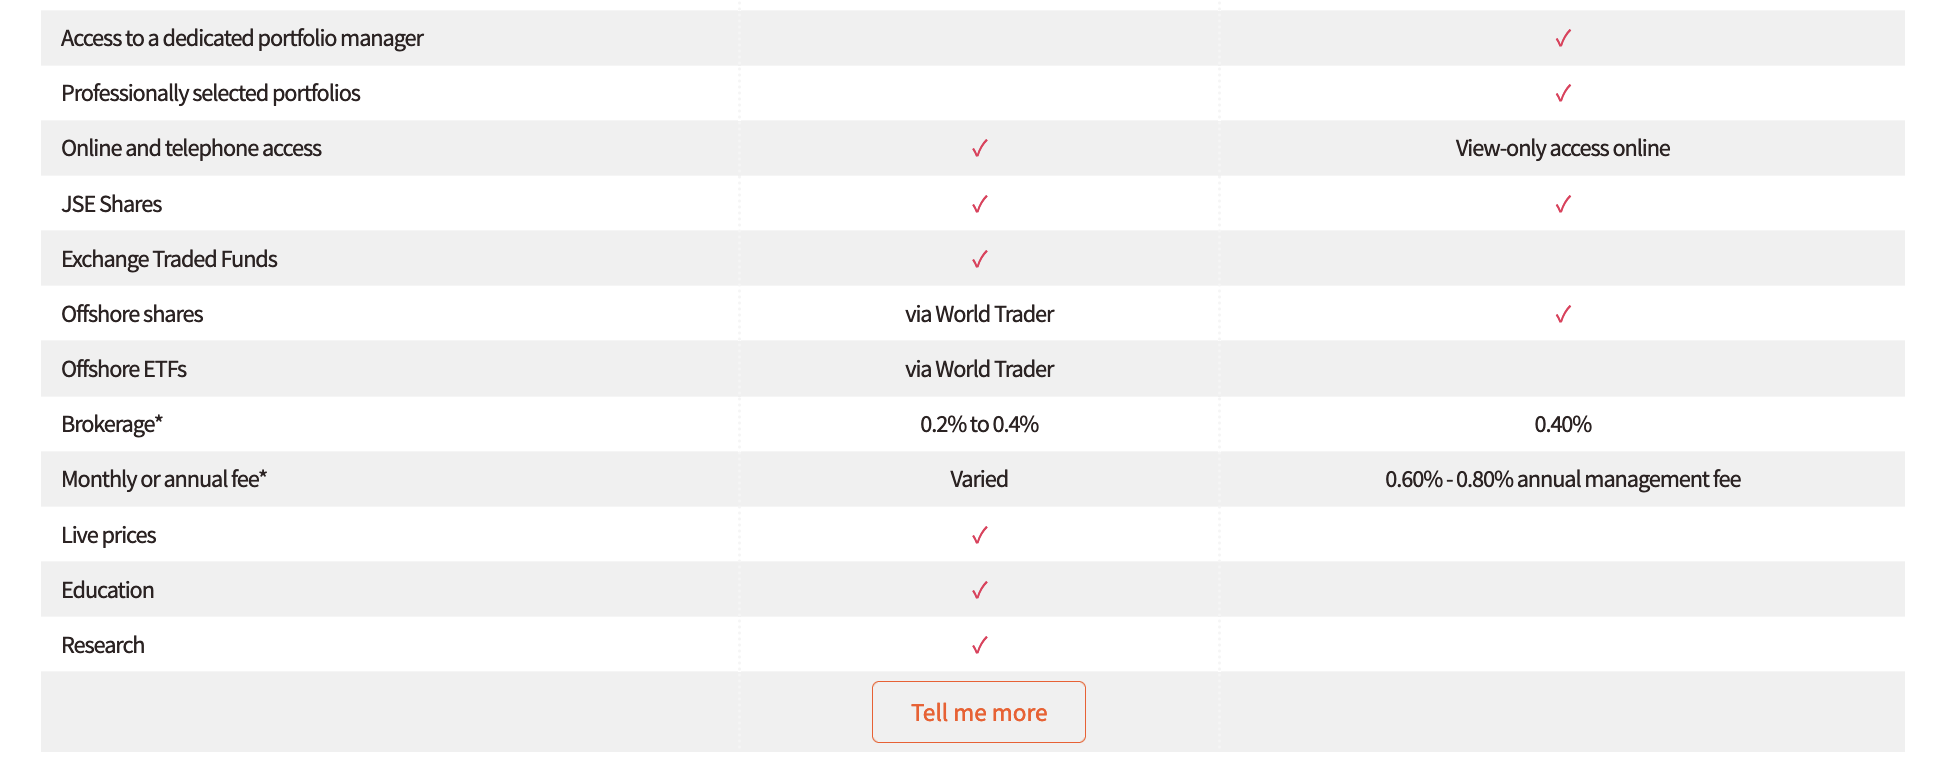Click checkmark in Exchange Traded Funds row

[x=980, y=259]
